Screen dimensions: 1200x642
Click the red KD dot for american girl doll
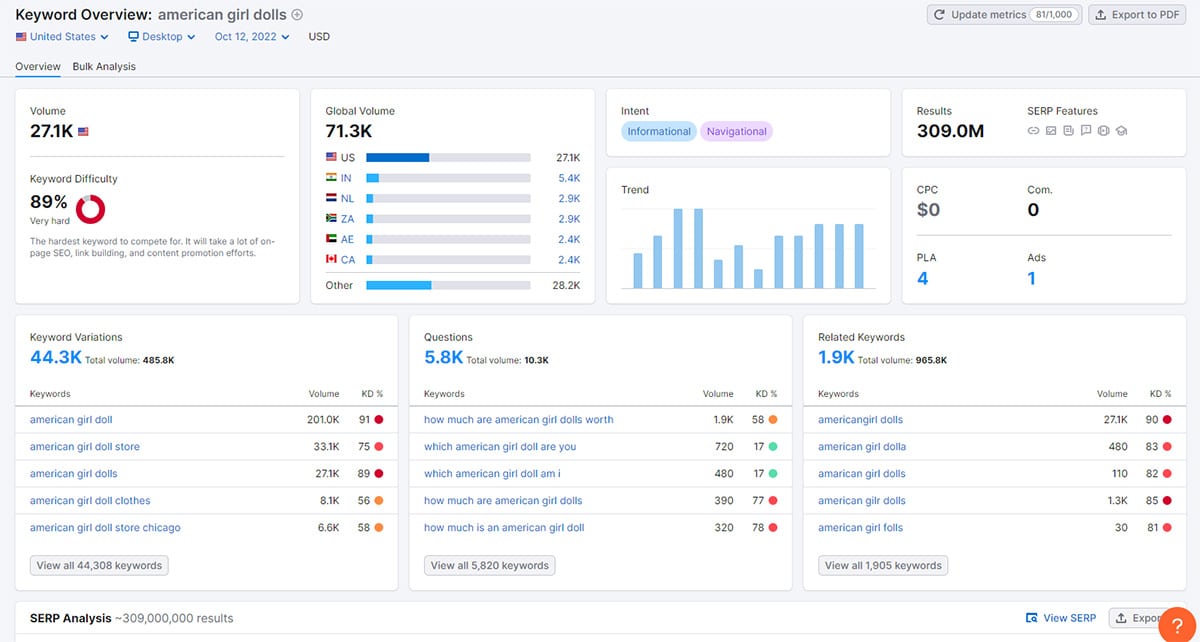[x=379, y=420]
